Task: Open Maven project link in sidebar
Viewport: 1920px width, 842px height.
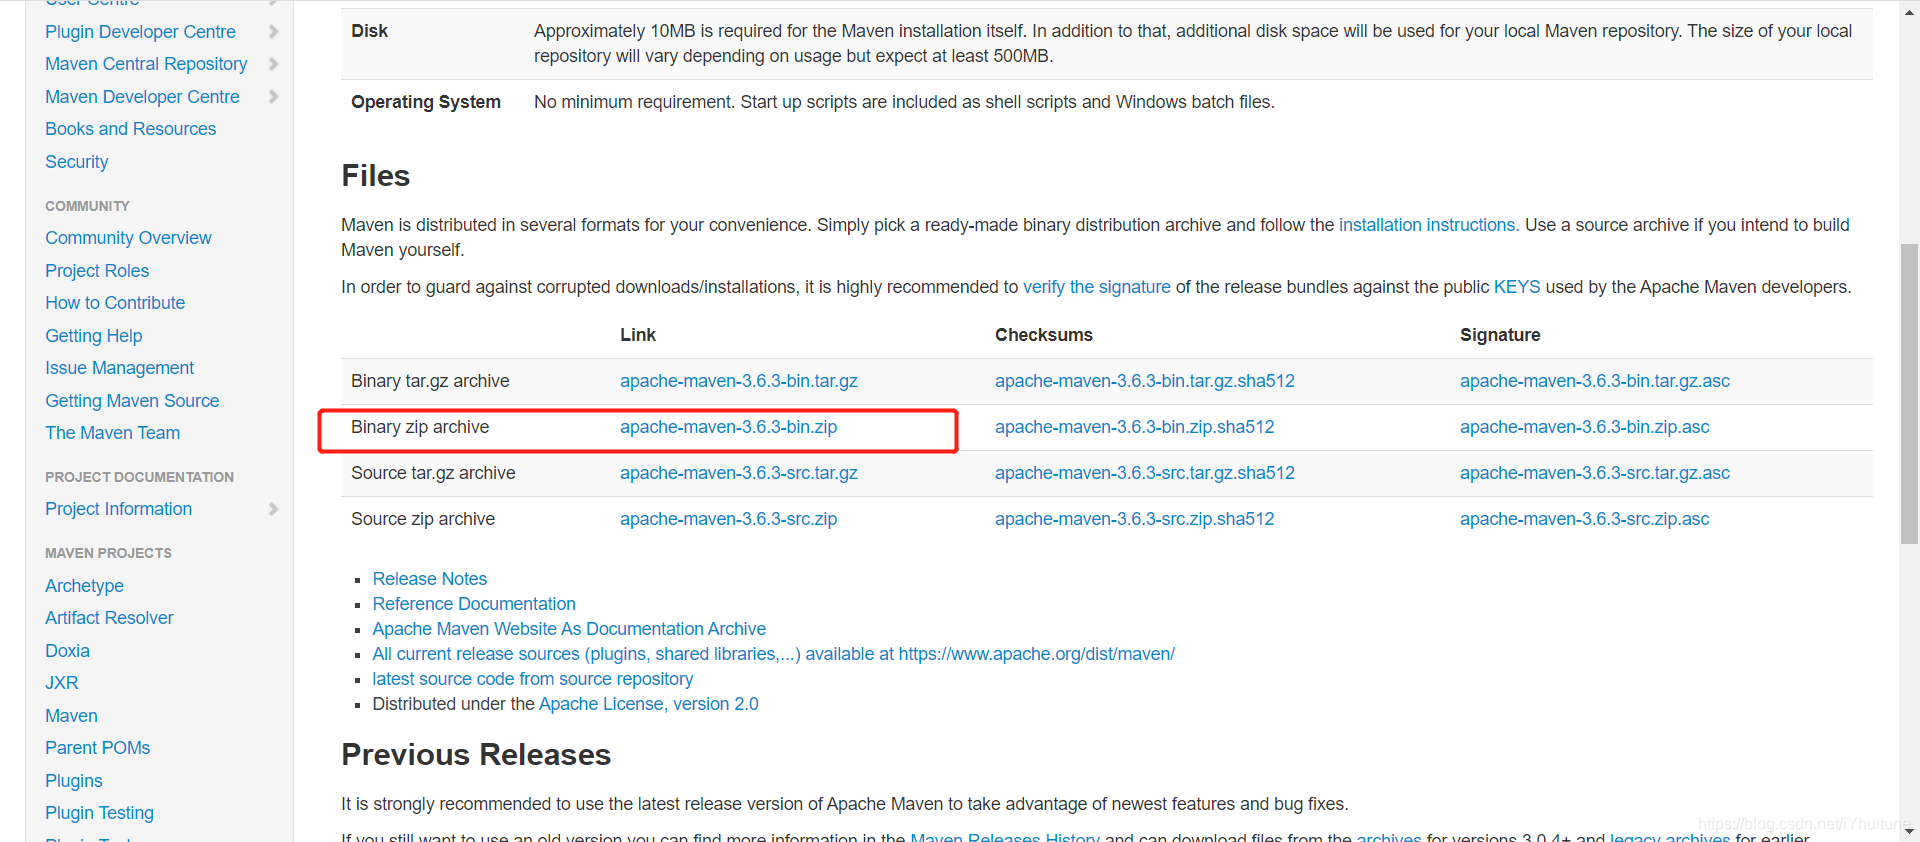Action: coord(71,716)
